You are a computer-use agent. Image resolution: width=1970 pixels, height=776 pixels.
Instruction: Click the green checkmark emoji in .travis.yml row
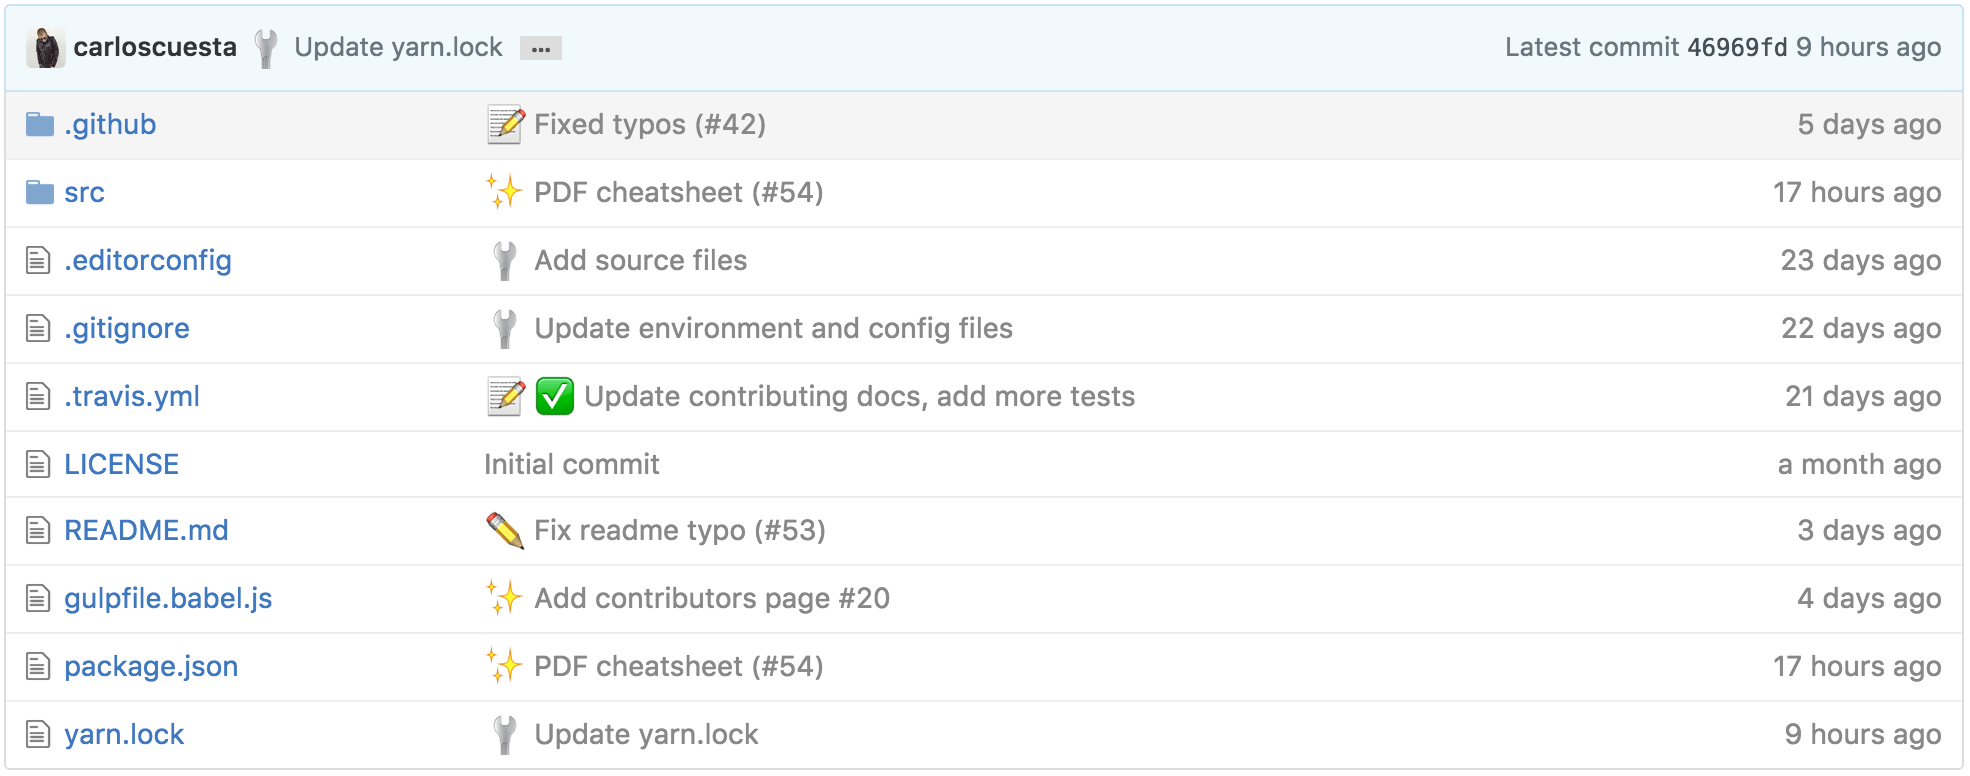click(554, 396)
